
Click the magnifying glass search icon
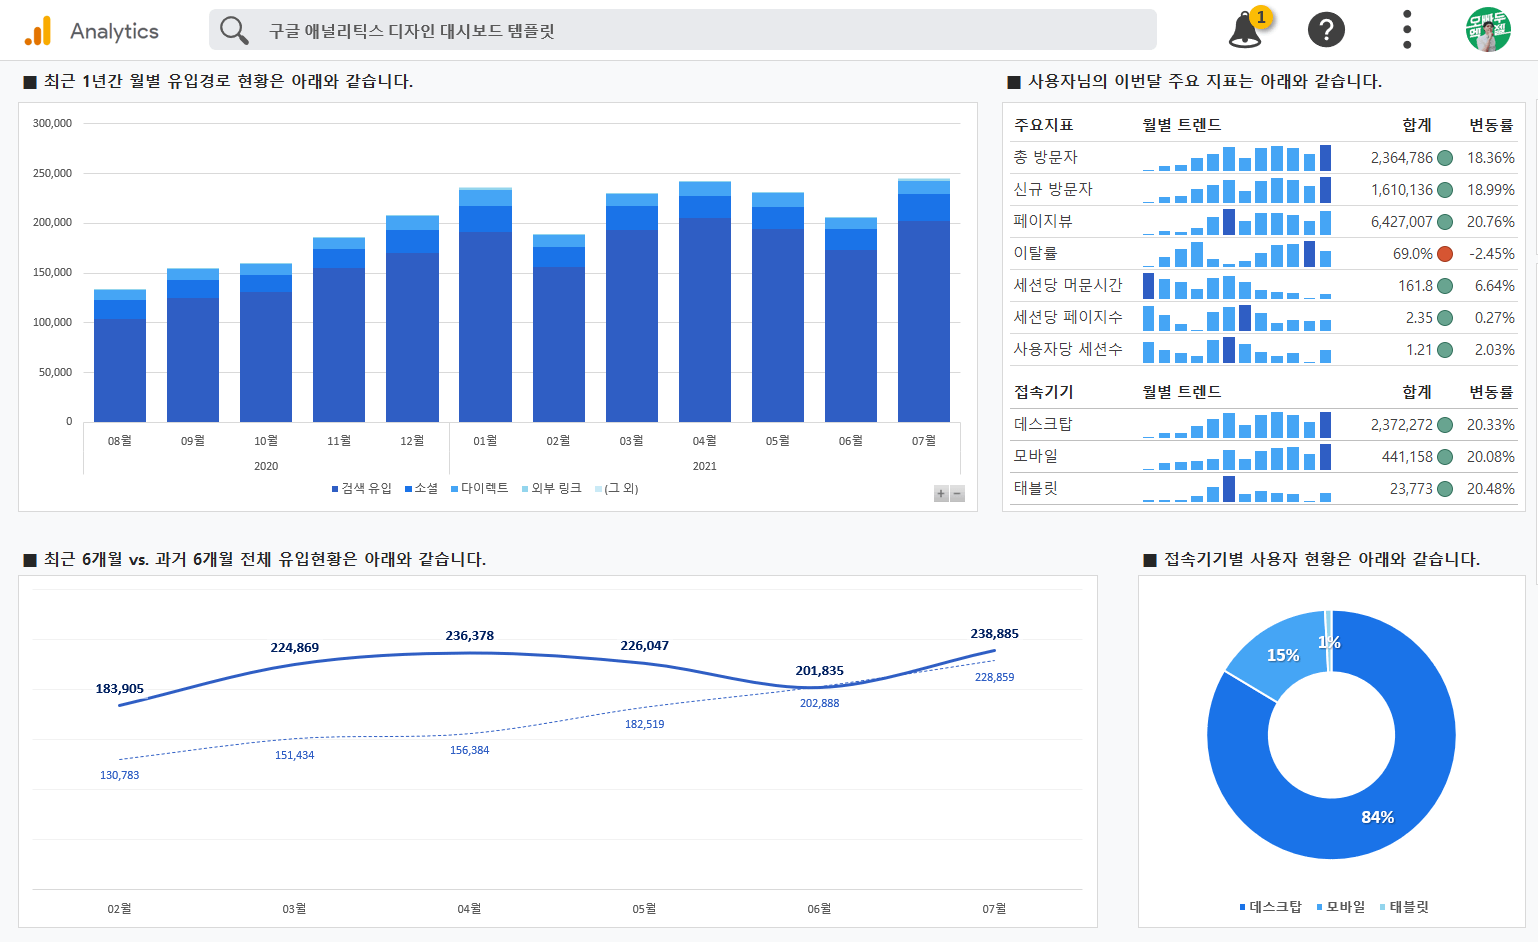[234, 31]
